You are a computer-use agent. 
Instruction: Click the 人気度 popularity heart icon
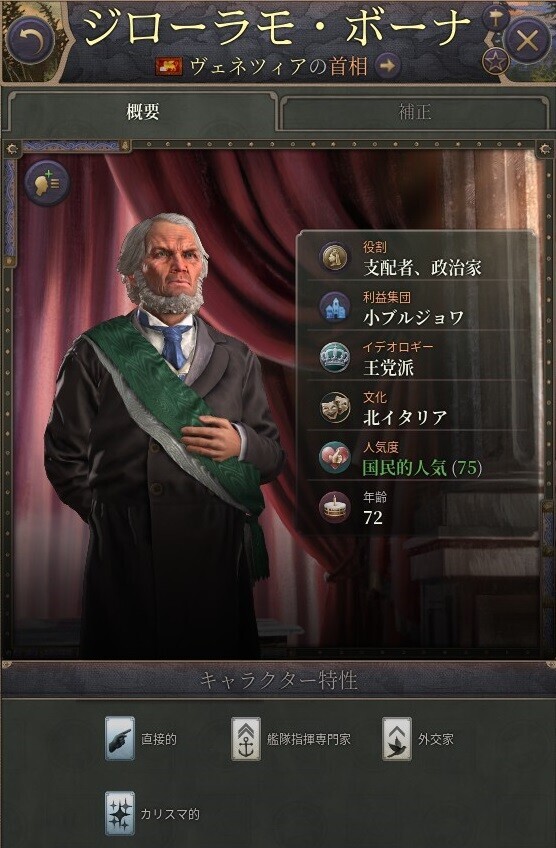click(335, 458)
